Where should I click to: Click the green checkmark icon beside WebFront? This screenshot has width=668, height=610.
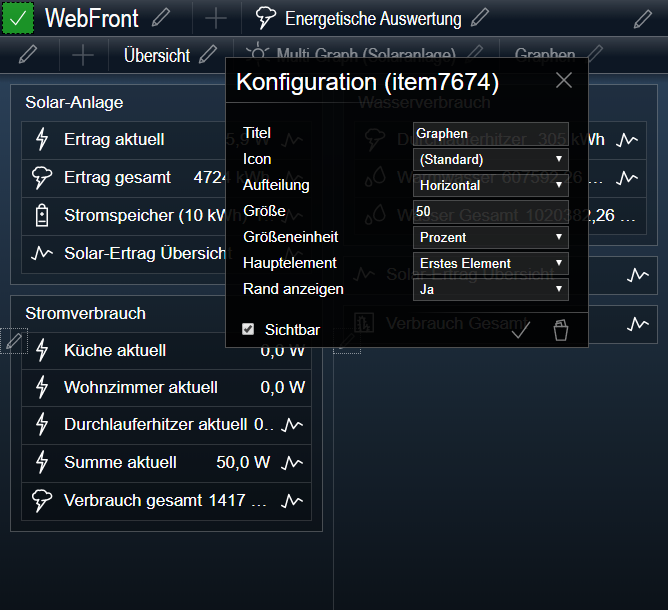click(18, 18)
